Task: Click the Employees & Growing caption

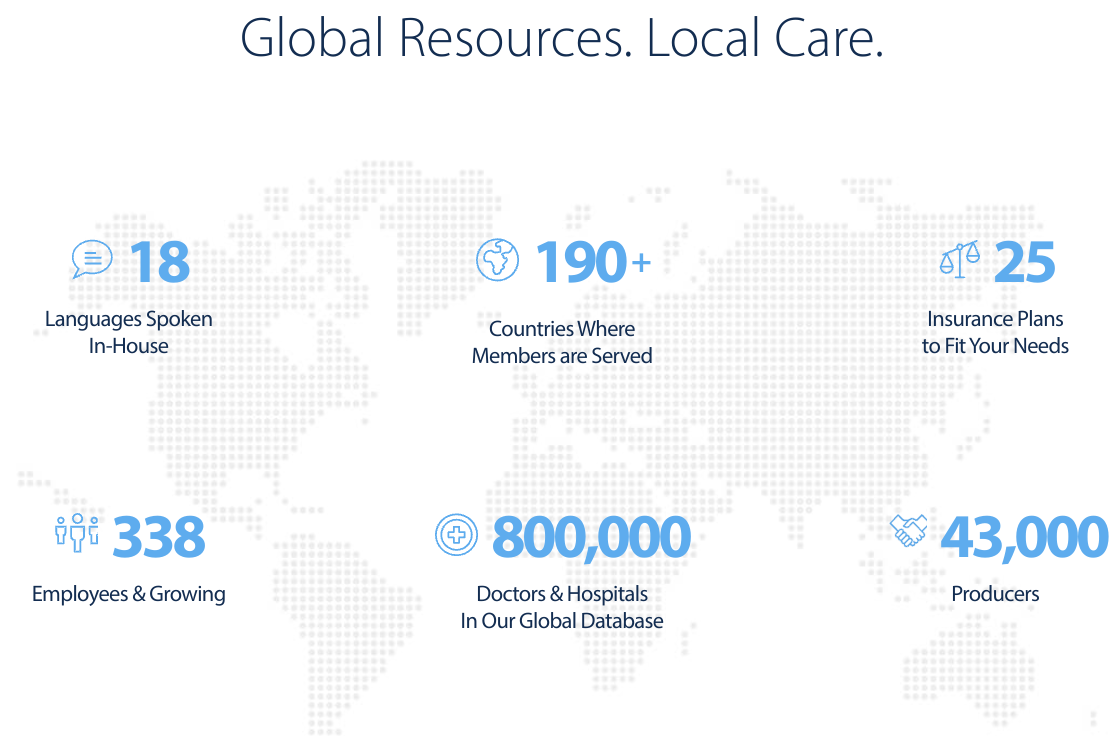Action: point(128,593)
